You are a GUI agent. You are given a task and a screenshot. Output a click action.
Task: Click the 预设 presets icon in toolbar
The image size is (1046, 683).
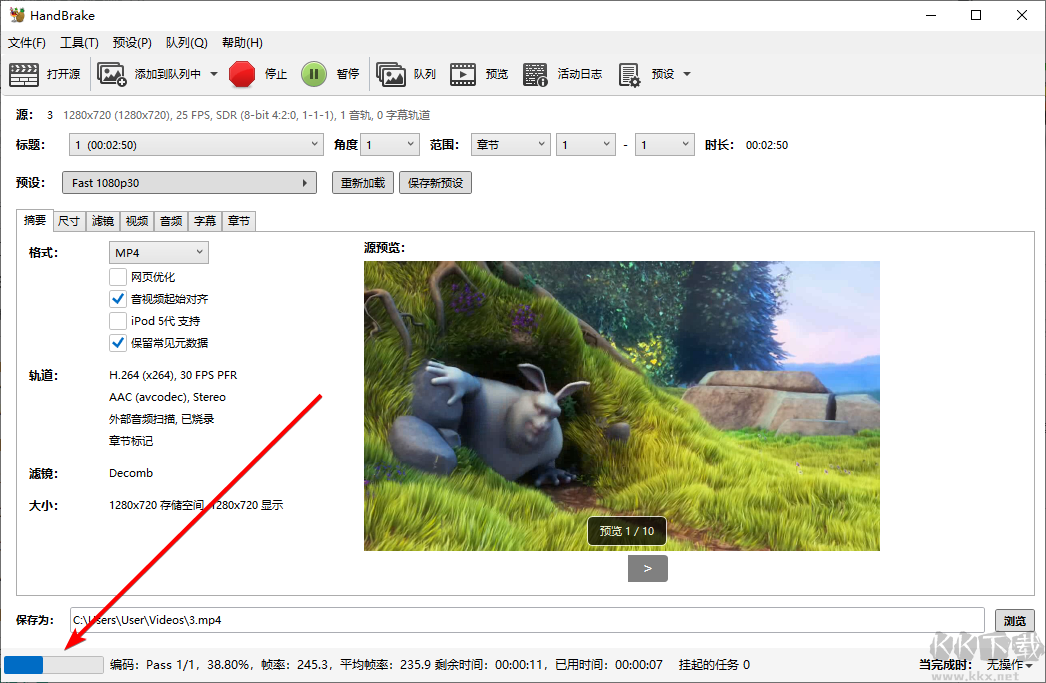coord(629,74)
